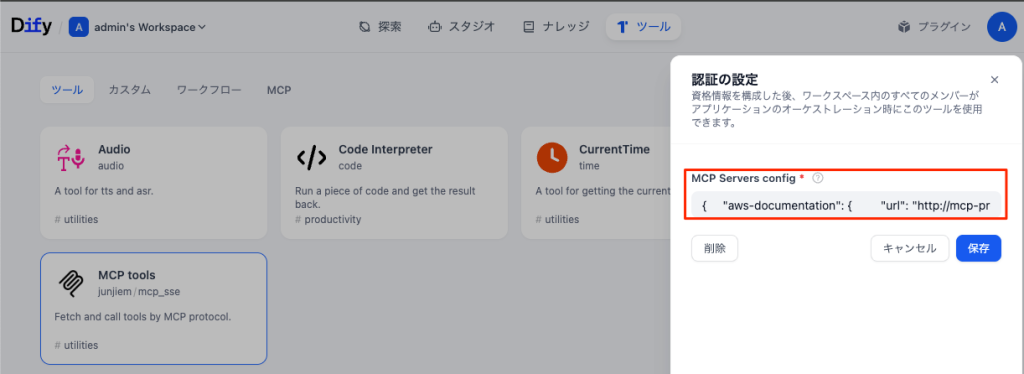This screenshot has width=1024, height=374.
Task: Click the utilities tag on MCP tools card
Action: (76, 345)
